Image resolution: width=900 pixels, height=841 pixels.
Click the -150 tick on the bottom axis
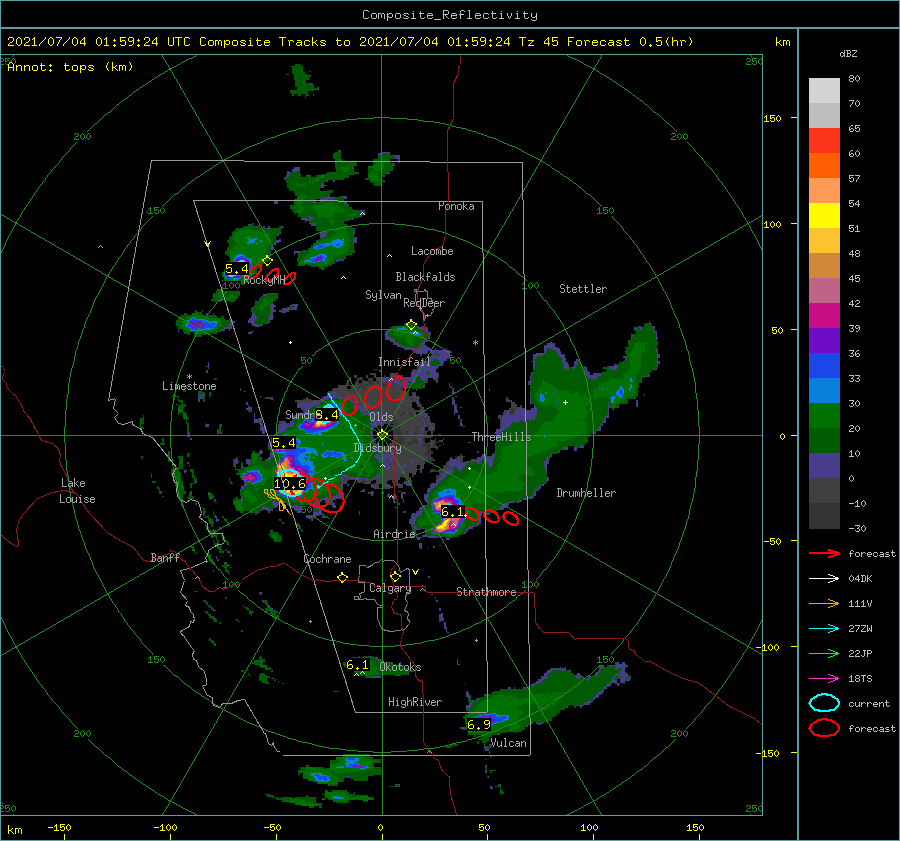(59, 828)
